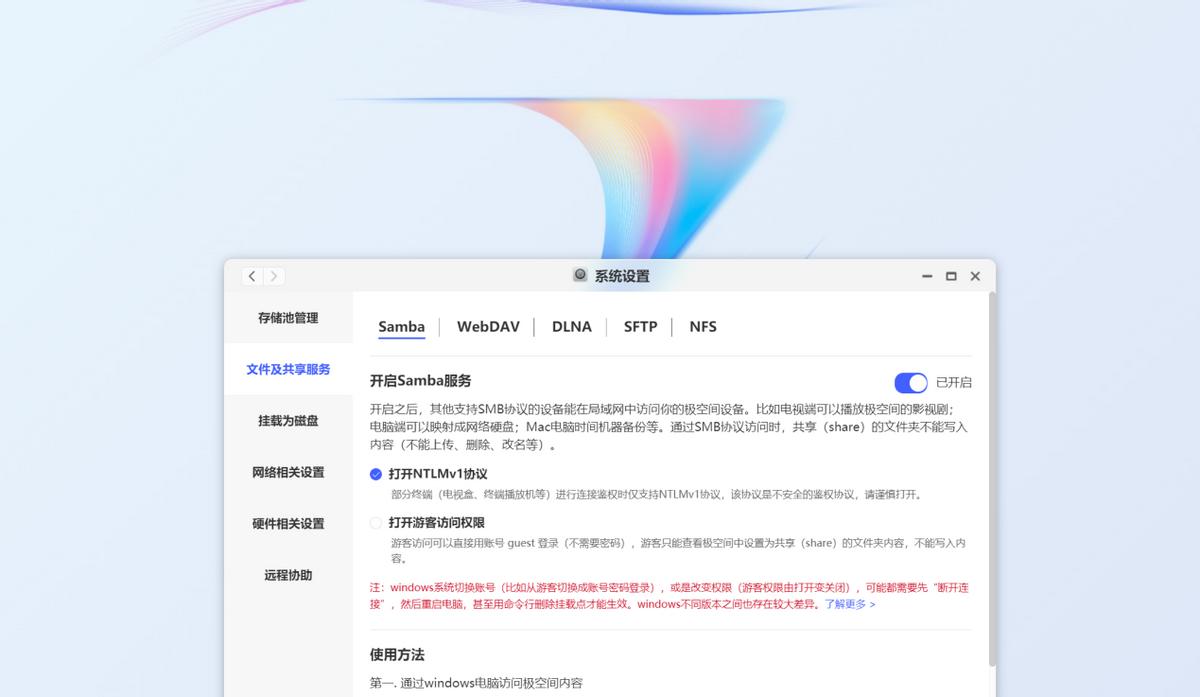This screenshot has height=697, width=1200.
Task: Open 挂载为磁盘 settings
Action: pyautogui.click(x=288, y=421)
